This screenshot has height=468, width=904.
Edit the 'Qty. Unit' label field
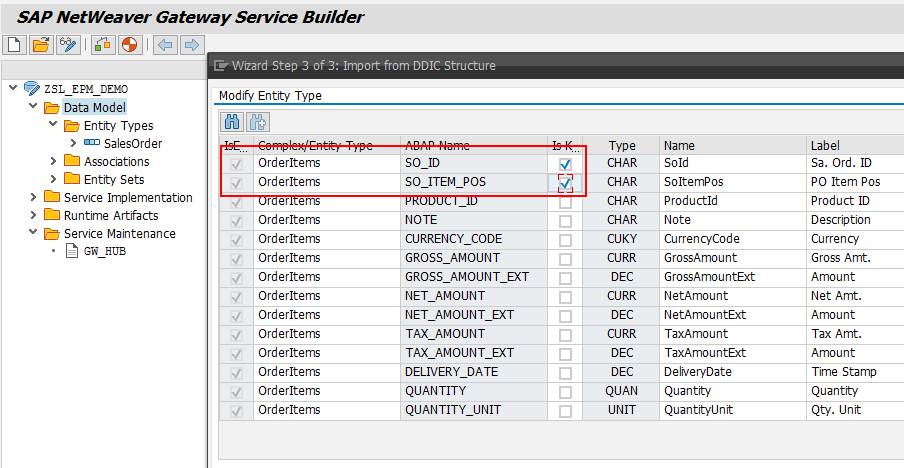click(855, 410)
